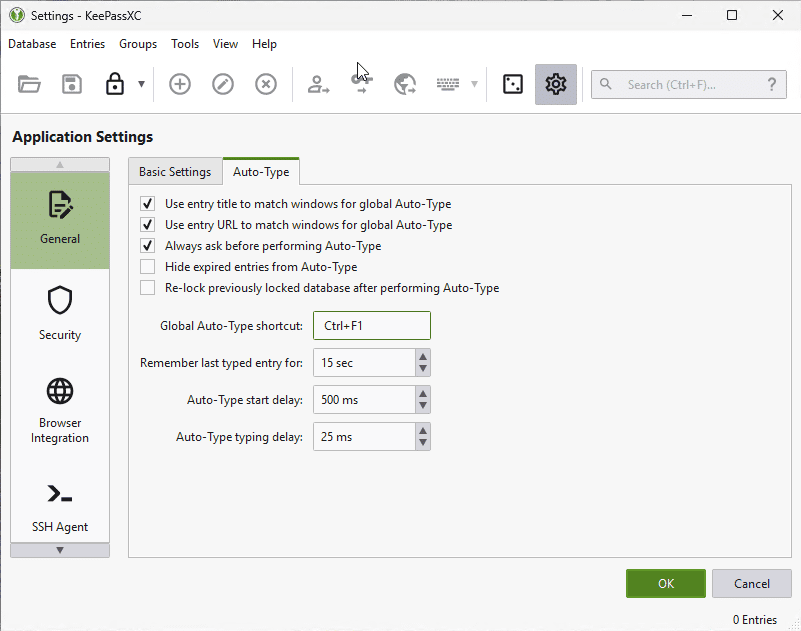The image size is (801, 631).
Task: Click the KeePassXC title bar app icon
Action: coord(17,15)
